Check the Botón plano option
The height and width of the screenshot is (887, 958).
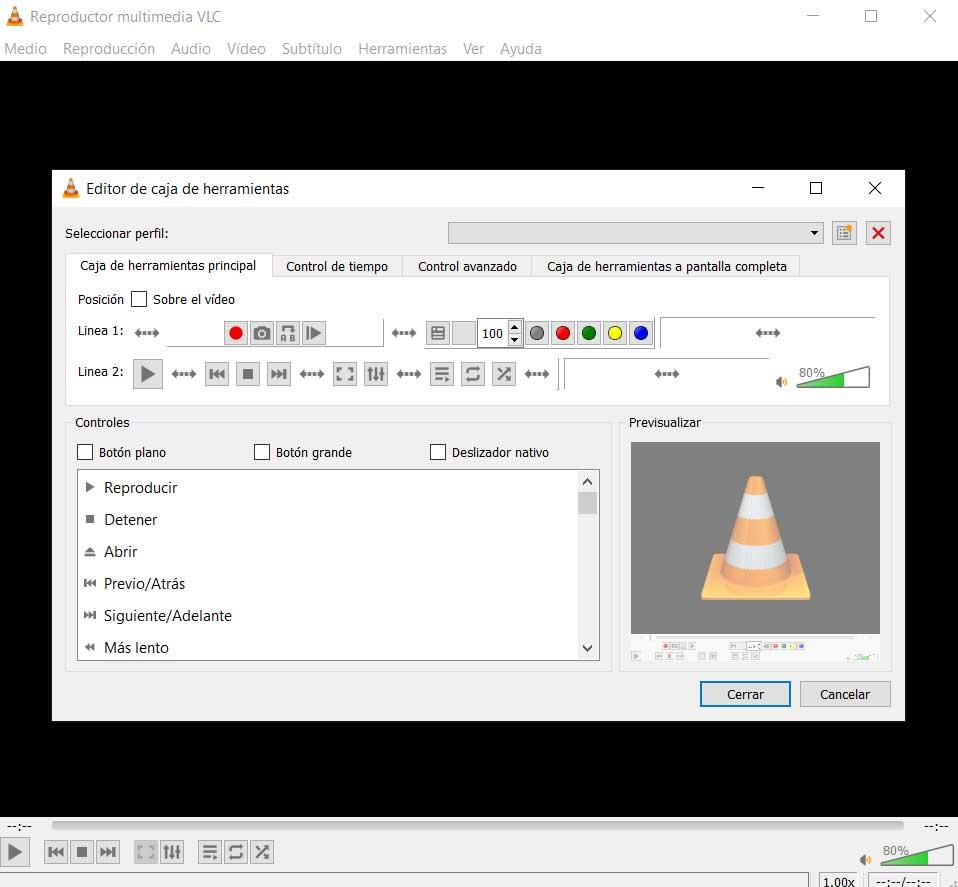(85, 452)
